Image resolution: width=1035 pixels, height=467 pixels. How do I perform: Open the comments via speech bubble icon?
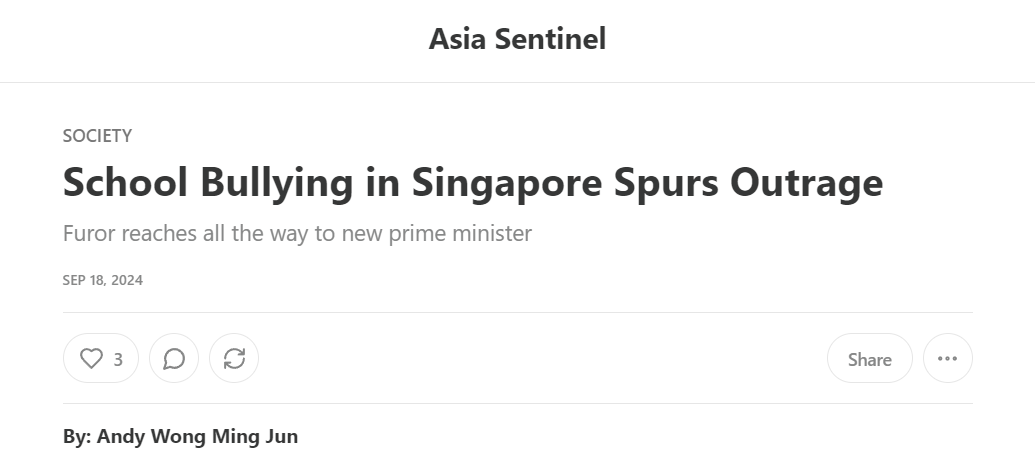(174, 359)
